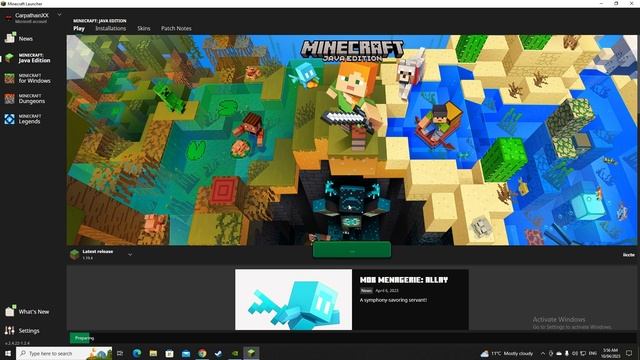The width and height of the screenshot is (640, 360).
Task: Open launcher Settings
Action: (22, 331)
